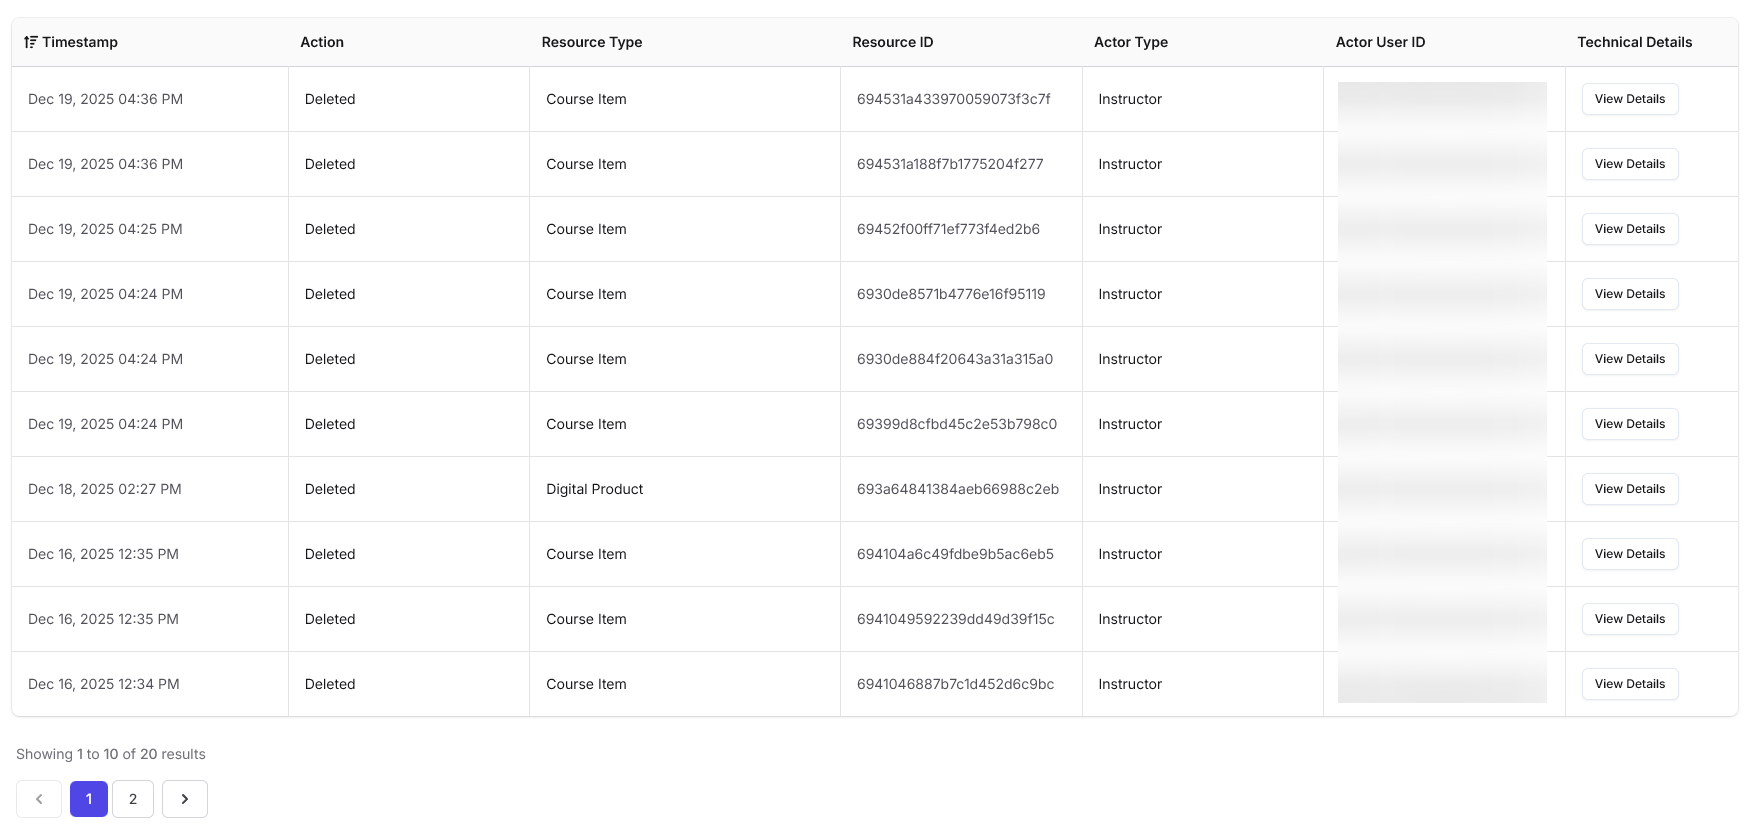The height and width of the screenshot is (833, 1756).
Task: Select page 1 in pagination
Action: 89,799
